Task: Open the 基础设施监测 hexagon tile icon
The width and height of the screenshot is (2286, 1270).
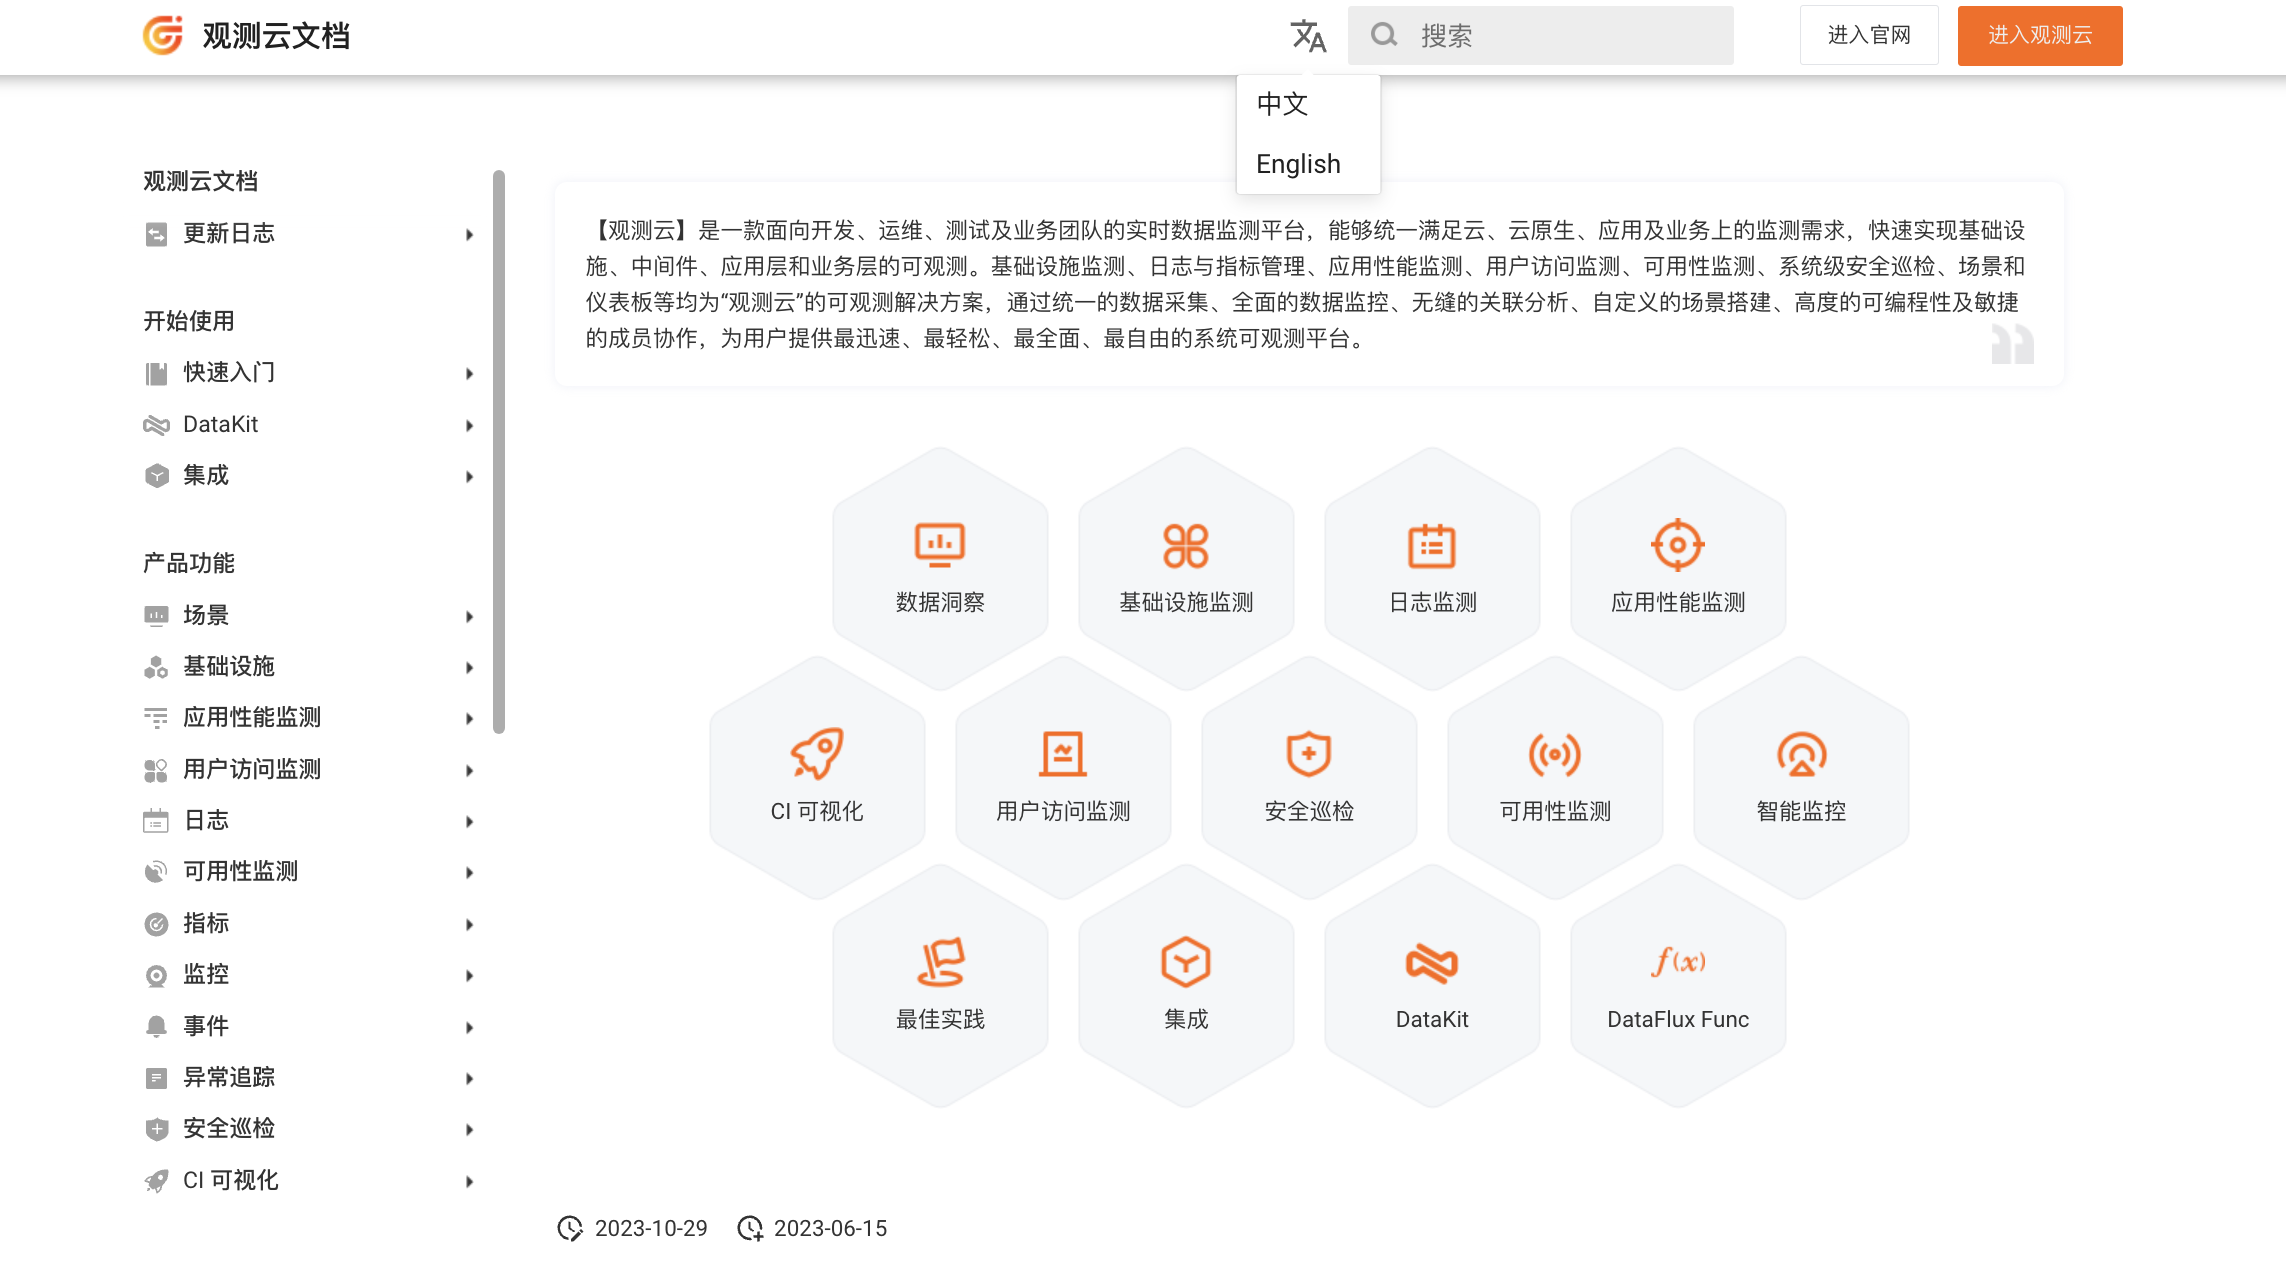Action: (x=1186, y=545)
